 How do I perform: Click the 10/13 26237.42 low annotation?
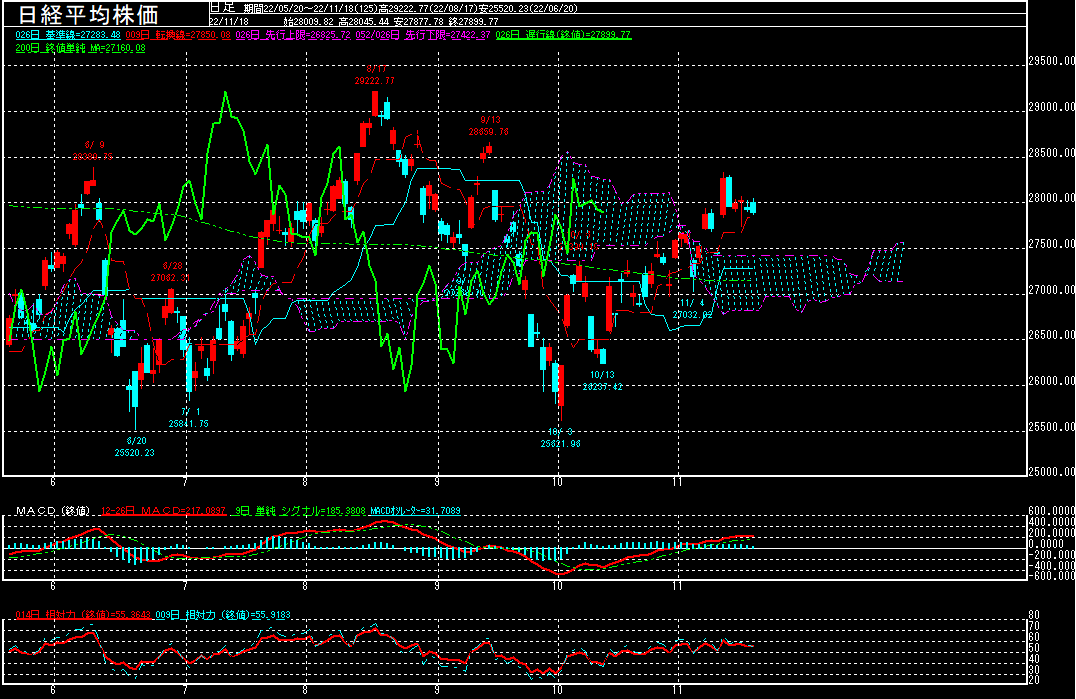[602, 381]
